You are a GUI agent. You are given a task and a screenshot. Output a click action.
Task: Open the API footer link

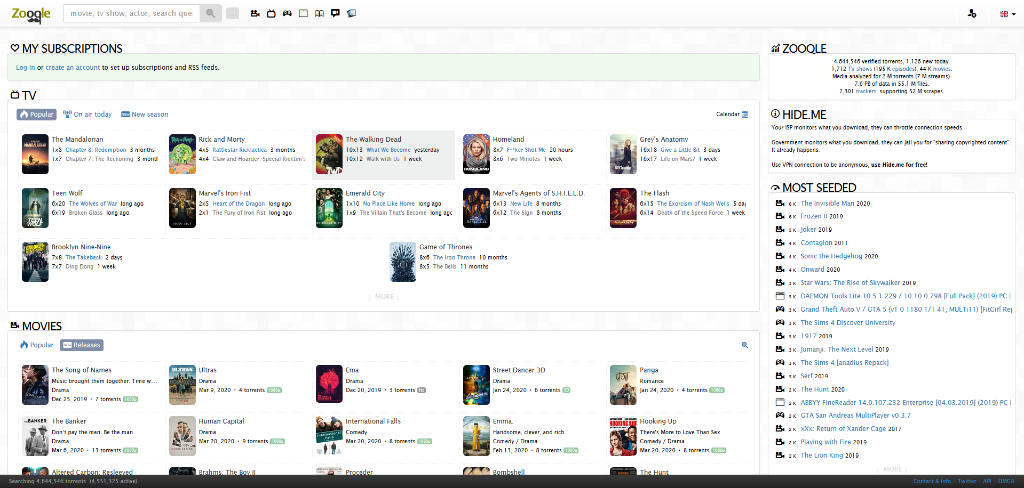tap(987, 481)
